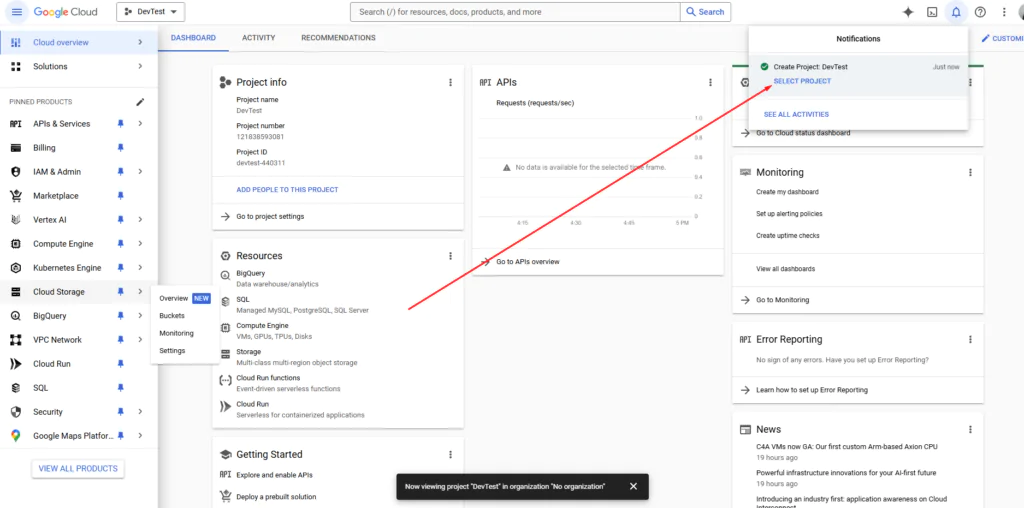Image resolution: width=1024 pixels, height=508 pixels.
Task: Click See All Activities link
Action: [796, 114]
